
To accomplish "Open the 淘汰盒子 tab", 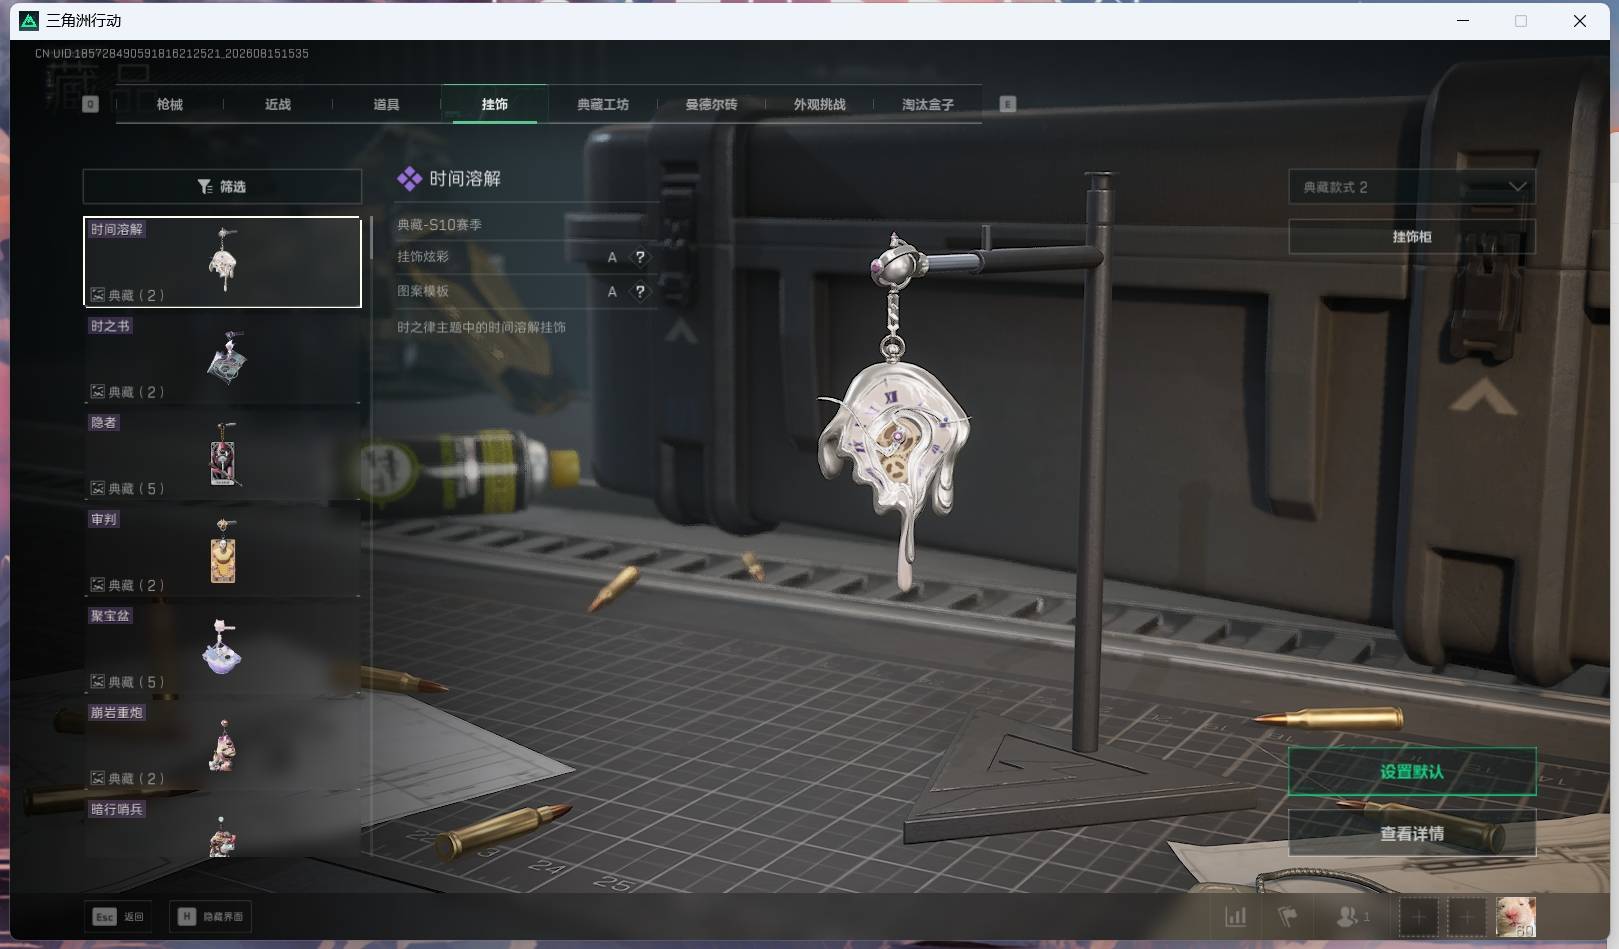I will pyautogui.click(x=927, y=104).
